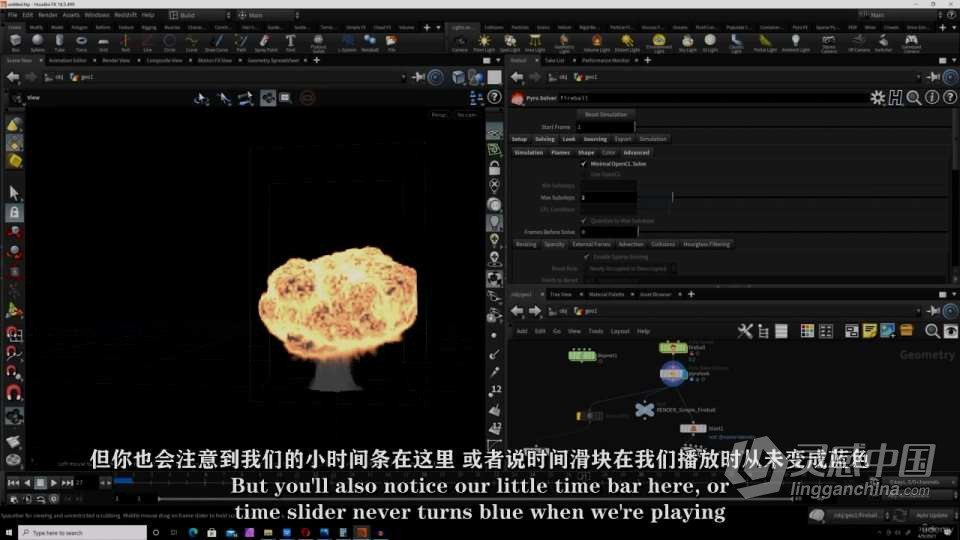960x540 pixels.
Task: Select the Font shelf tool
Action: pyautogui.click(x=290, y=42)
